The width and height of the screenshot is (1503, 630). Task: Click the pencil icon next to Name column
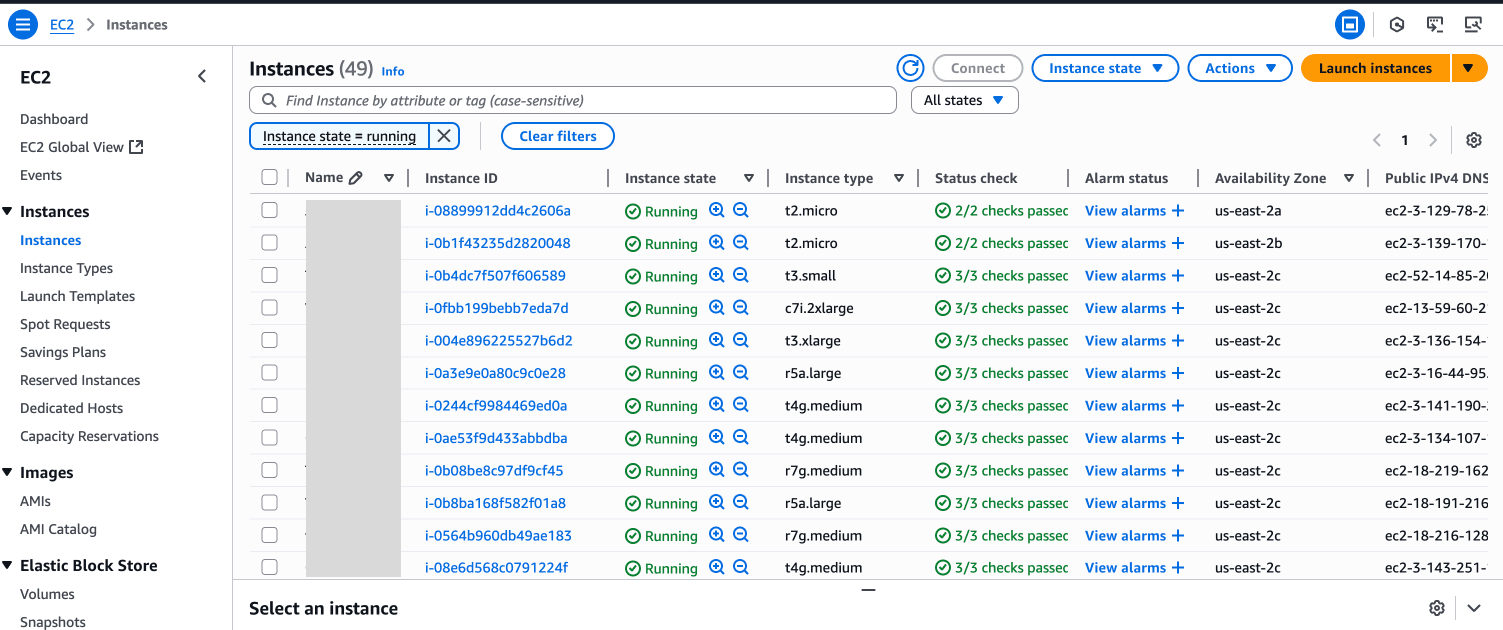point(357,177)
